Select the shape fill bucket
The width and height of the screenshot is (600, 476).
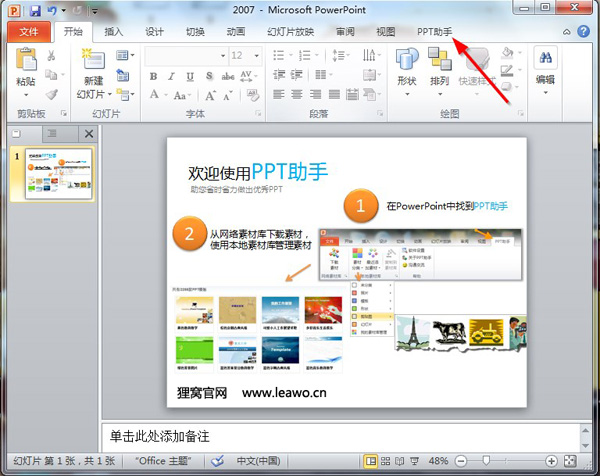(x=507, y=53)
